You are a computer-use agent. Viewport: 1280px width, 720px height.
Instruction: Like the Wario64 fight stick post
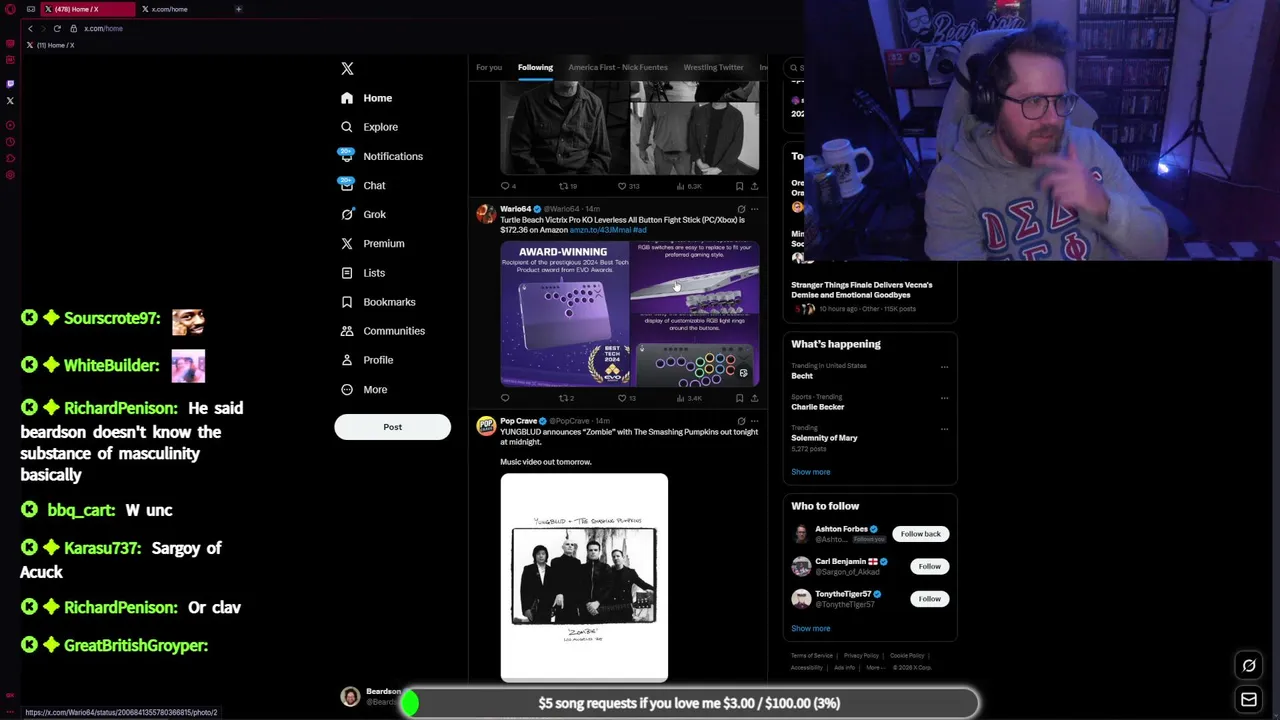pyautogui.click(x=626, y=398)
